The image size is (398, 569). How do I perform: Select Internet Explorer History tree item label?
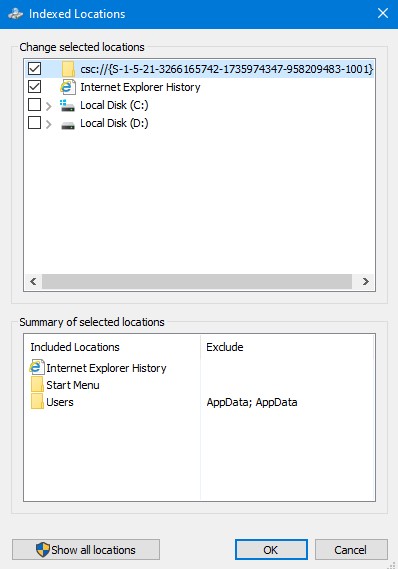[140, 87]
